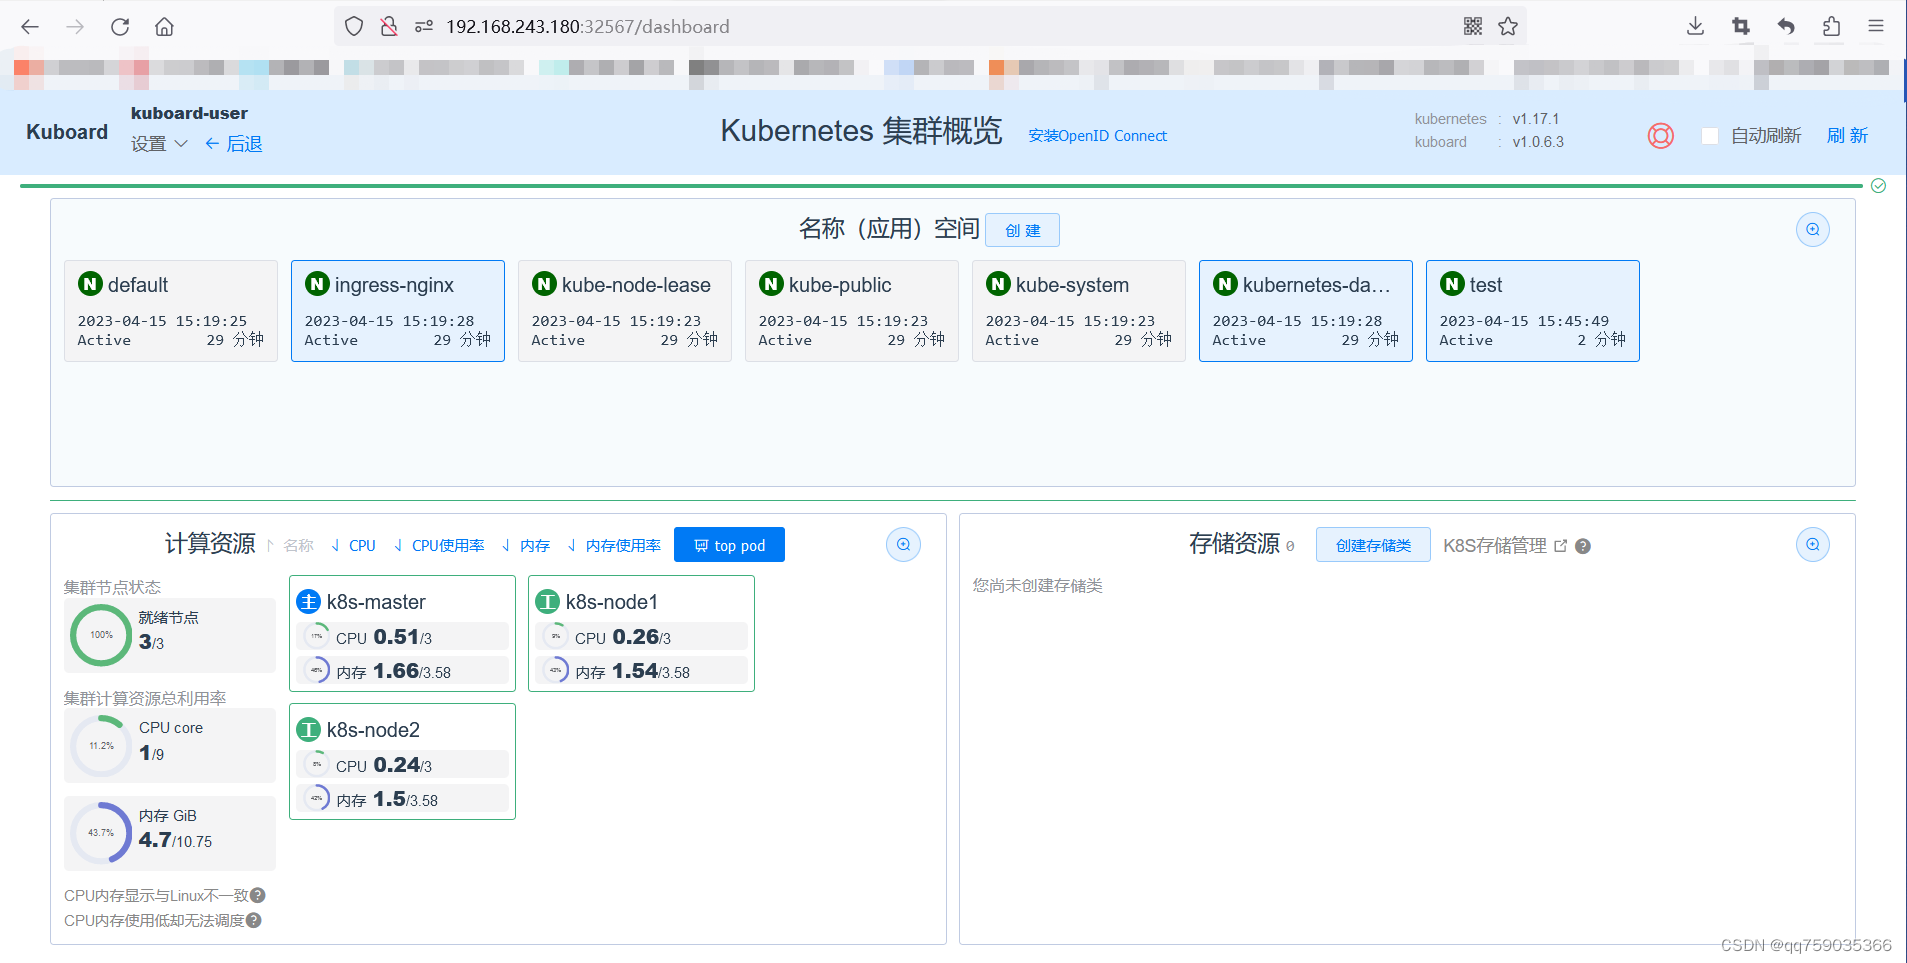Click the screenshot crop icon in the toolbar
The height and width of the screenshot is (963, 1907).
1741,27
